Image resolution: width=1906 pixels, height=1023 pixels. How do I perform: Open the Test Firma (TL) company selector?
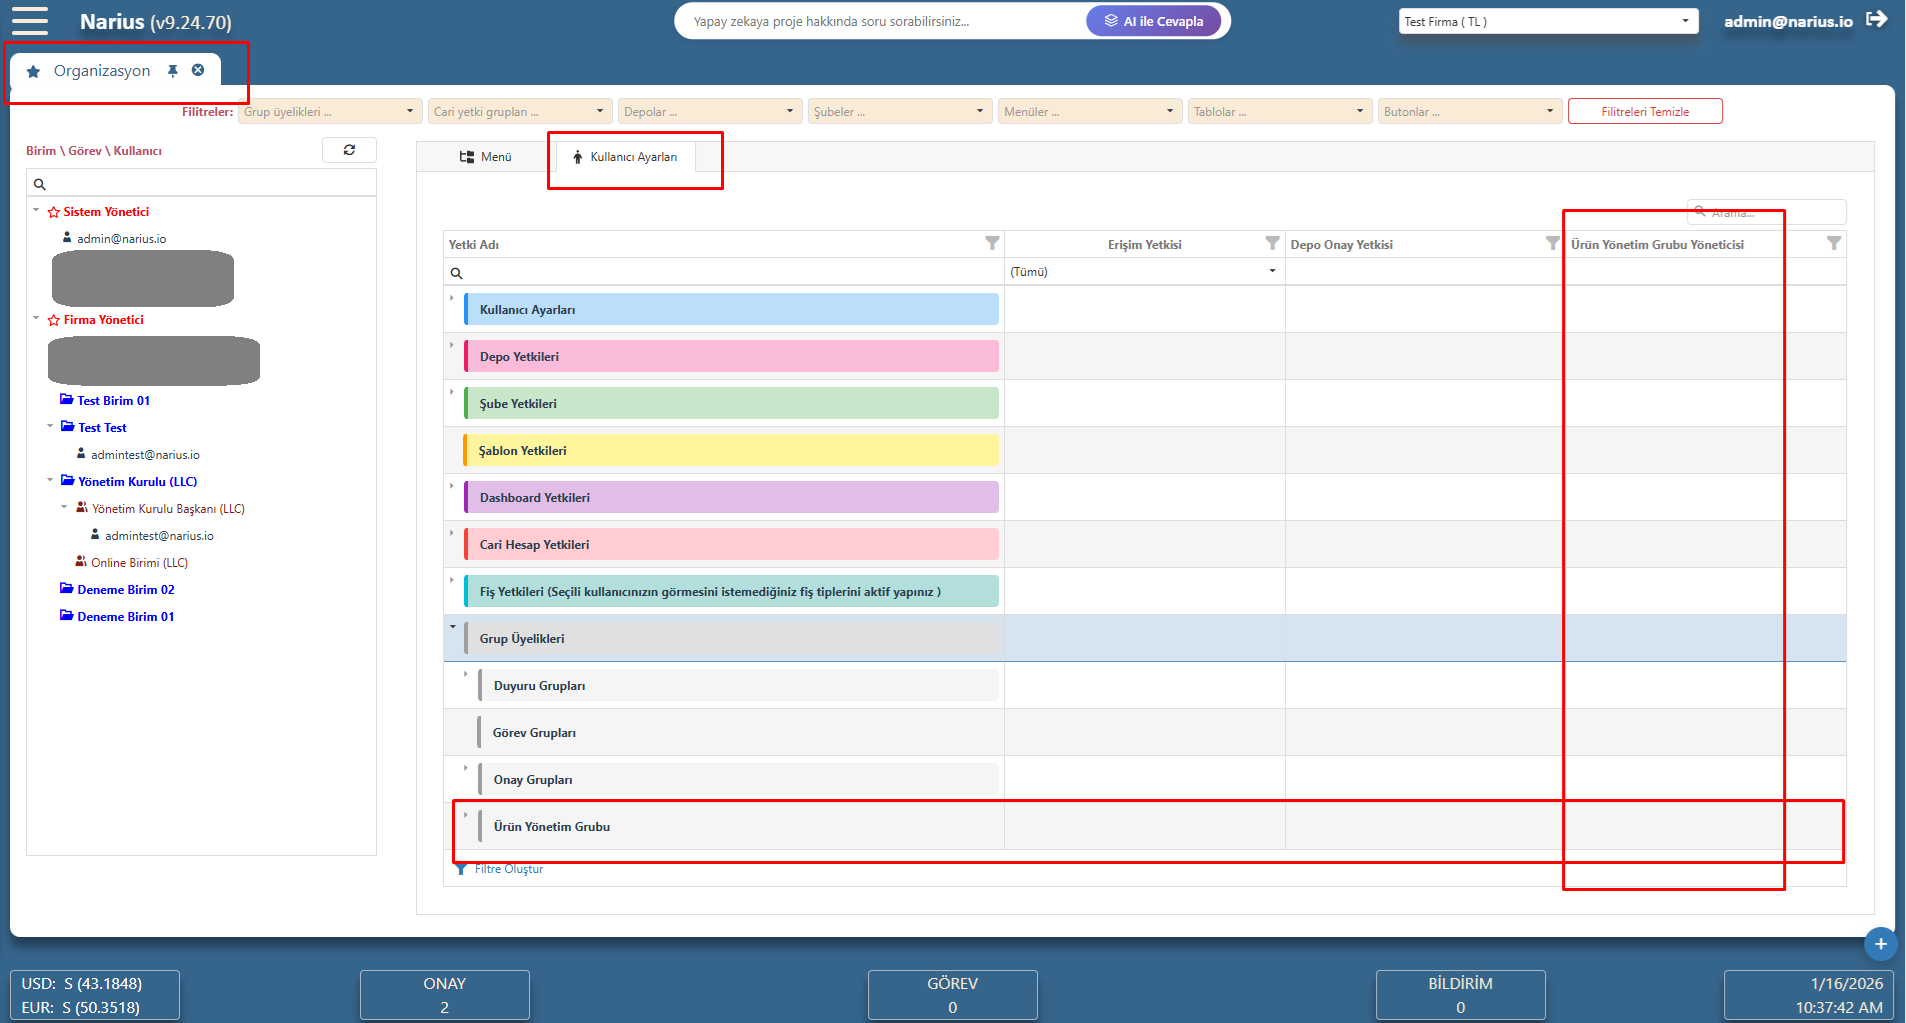point(1548,21)
